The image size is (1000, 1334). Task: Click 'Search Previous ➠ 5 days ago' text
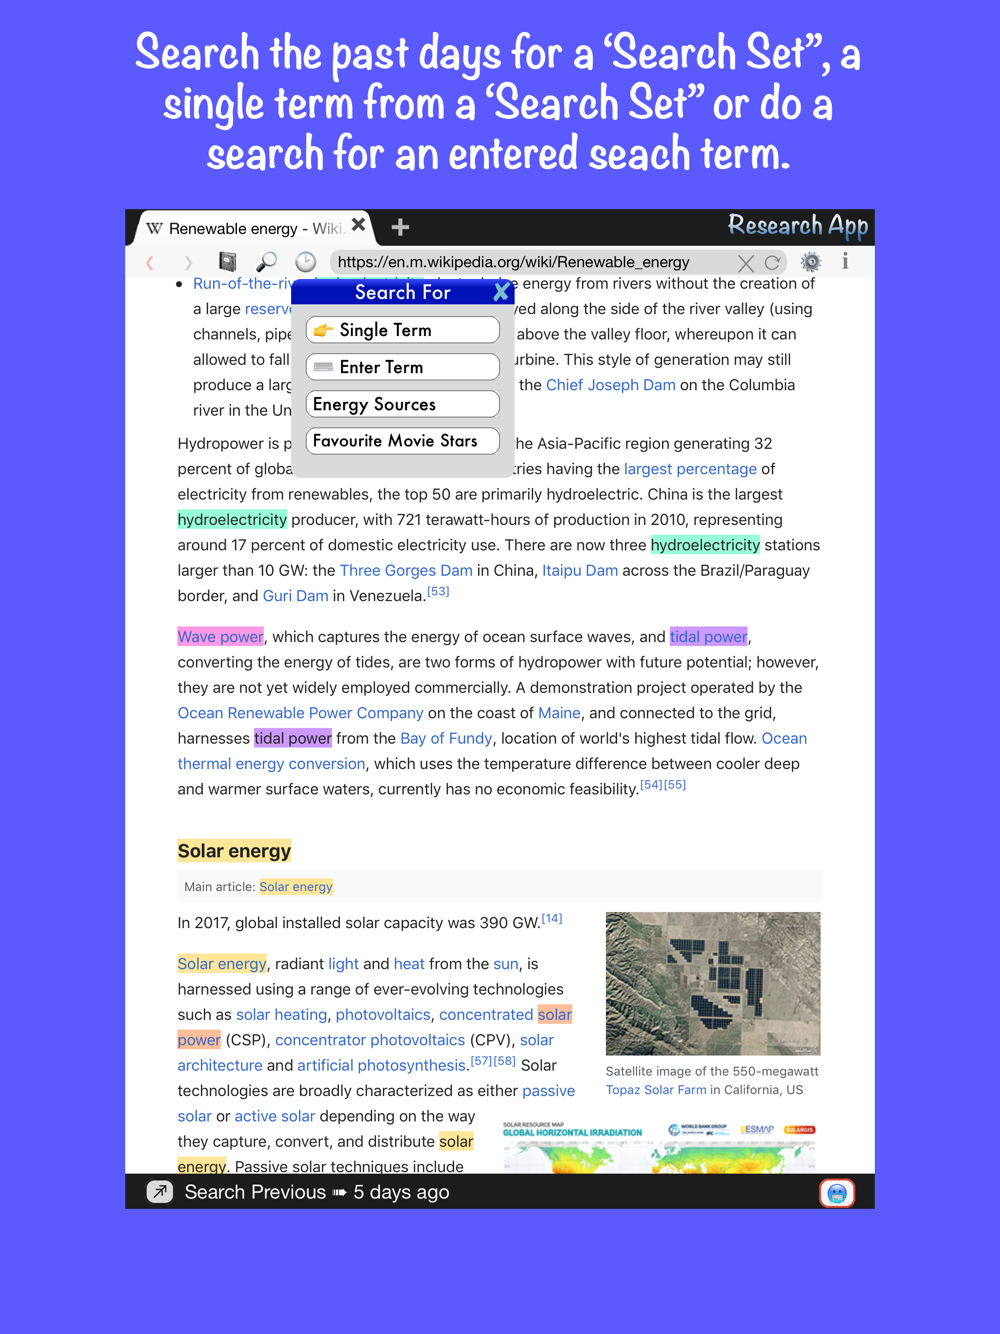click(x=317, y=1192)
